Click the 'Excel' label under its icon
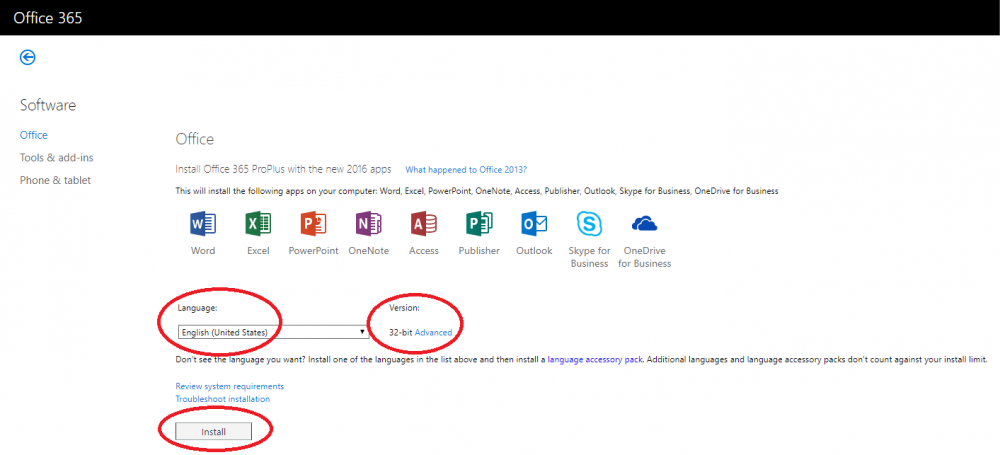Screen dimensions: 1000x455 point(258,251)
